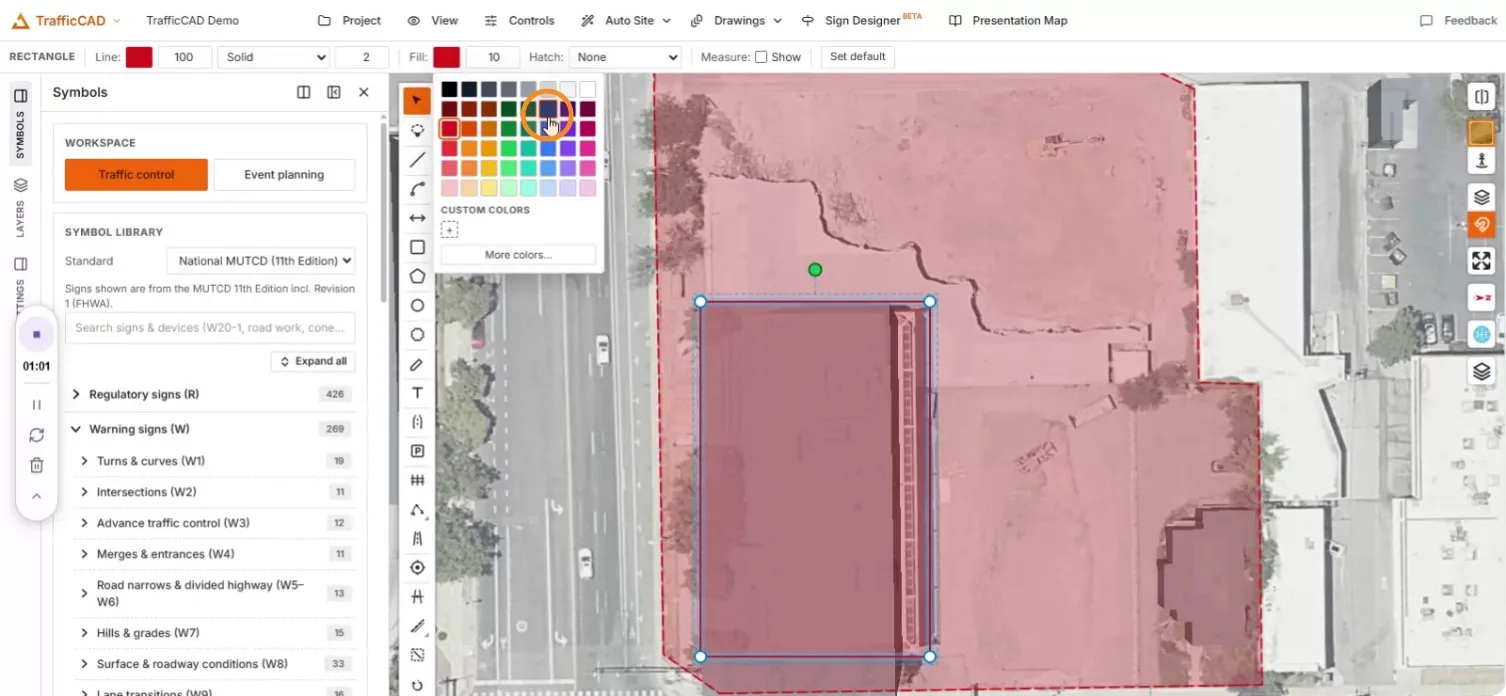The height and width of the screenshot is (696, 1506).
Task: Click the search signs & devices field
Action: (210, 327)
